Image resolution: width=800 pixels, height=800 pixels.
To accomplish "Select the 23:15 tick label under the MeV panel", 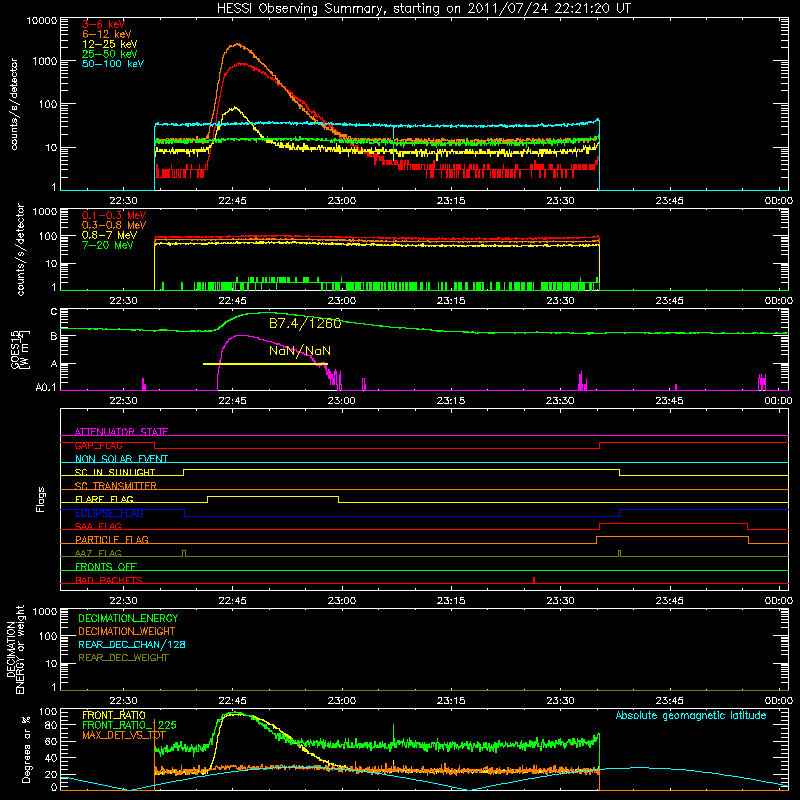I will point(451,301).
